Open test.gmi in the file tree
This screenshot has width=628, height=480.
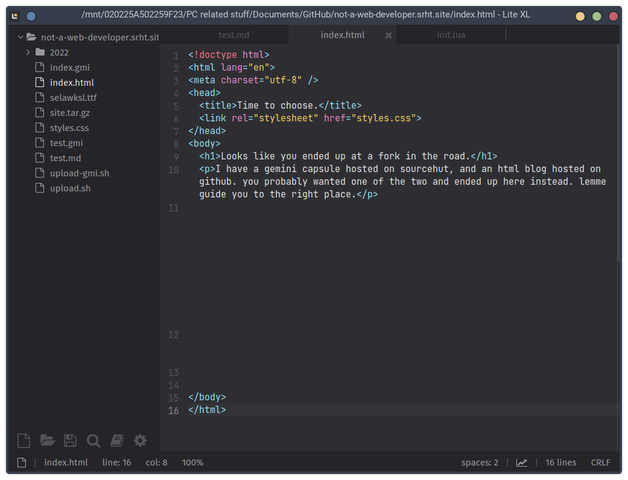tap(66, 143)
